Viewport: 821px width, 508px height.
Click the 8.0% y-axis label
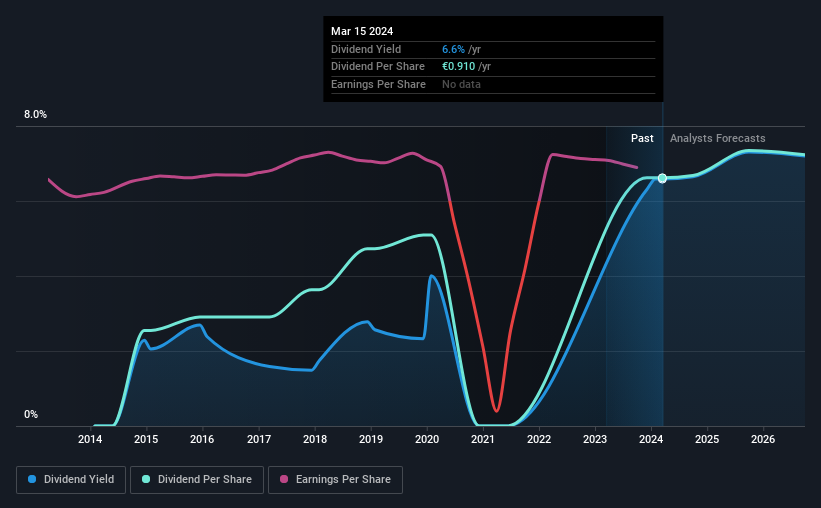click(x=35, y=115)
